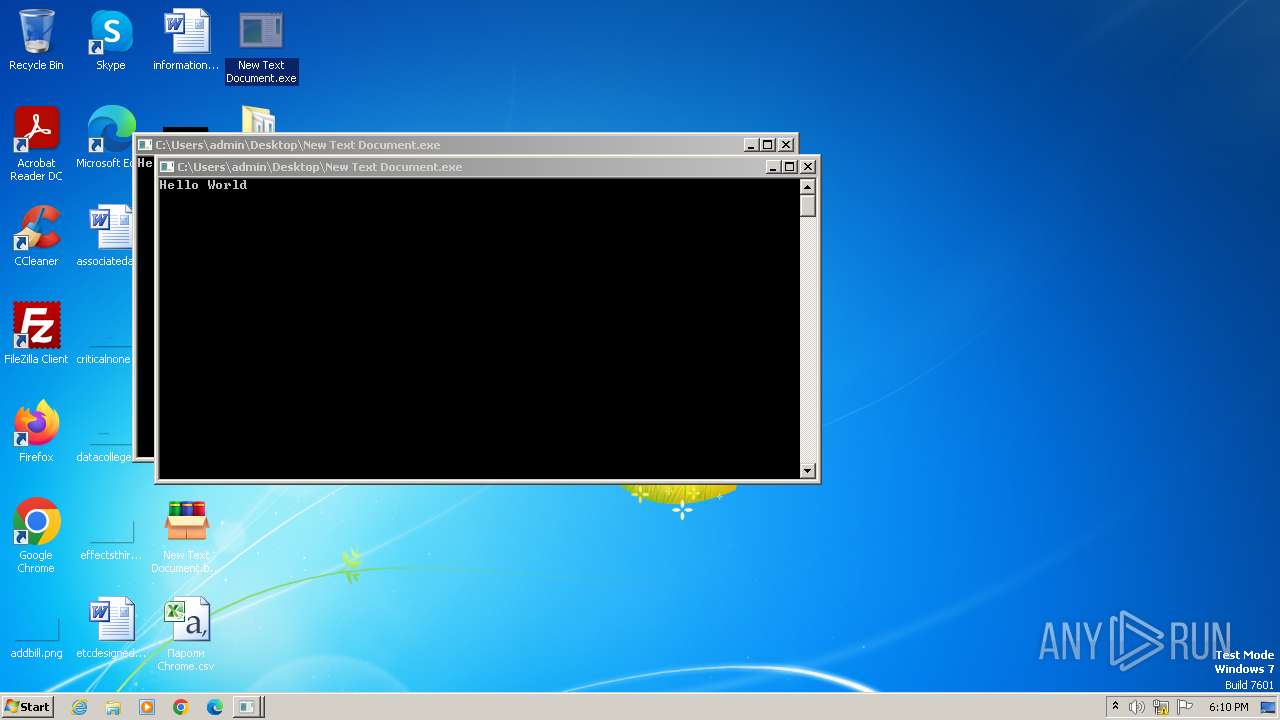
Task: Launch the Firefox desktop shortcut
Action: [x=36, y=431]
